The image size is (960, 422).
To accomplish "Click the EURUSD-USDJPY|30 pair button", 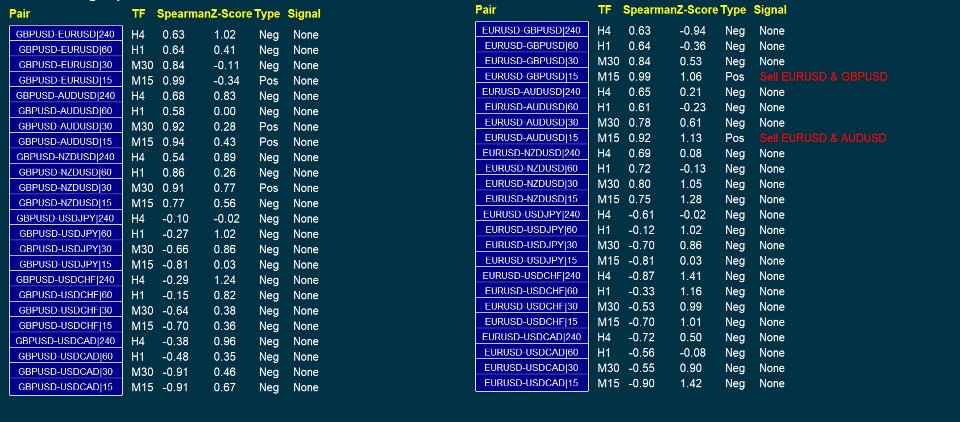I will click(x=531, y=245).
